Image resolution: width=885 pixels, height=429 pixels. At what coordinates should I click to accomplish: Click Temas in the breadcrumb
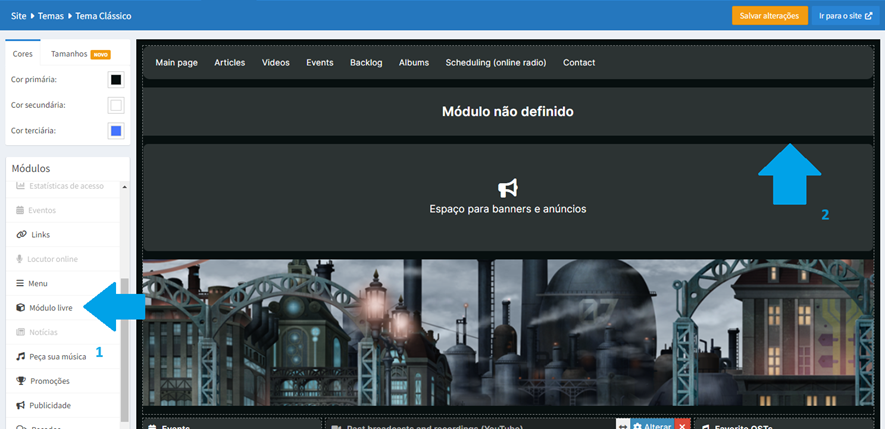50,16
